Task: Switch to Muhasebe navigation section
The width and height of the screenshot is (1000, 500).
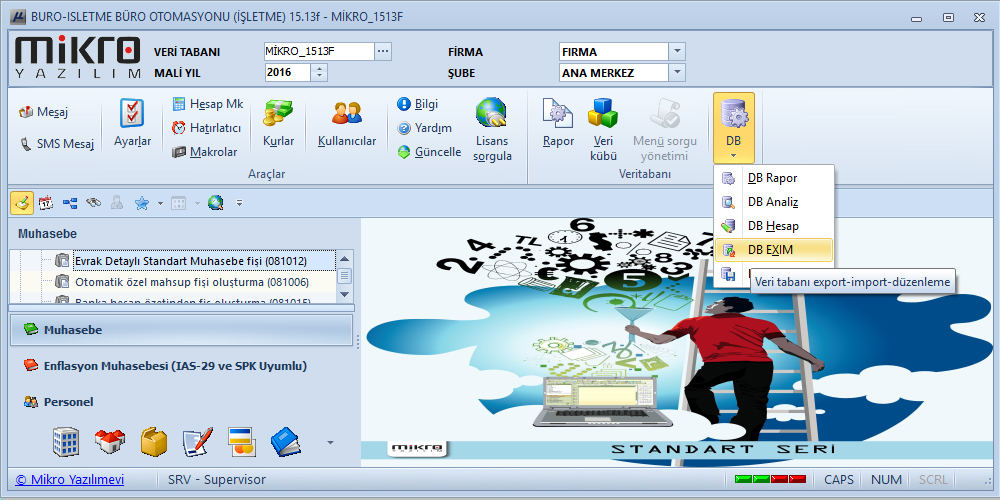Action: tap(181, 330)
